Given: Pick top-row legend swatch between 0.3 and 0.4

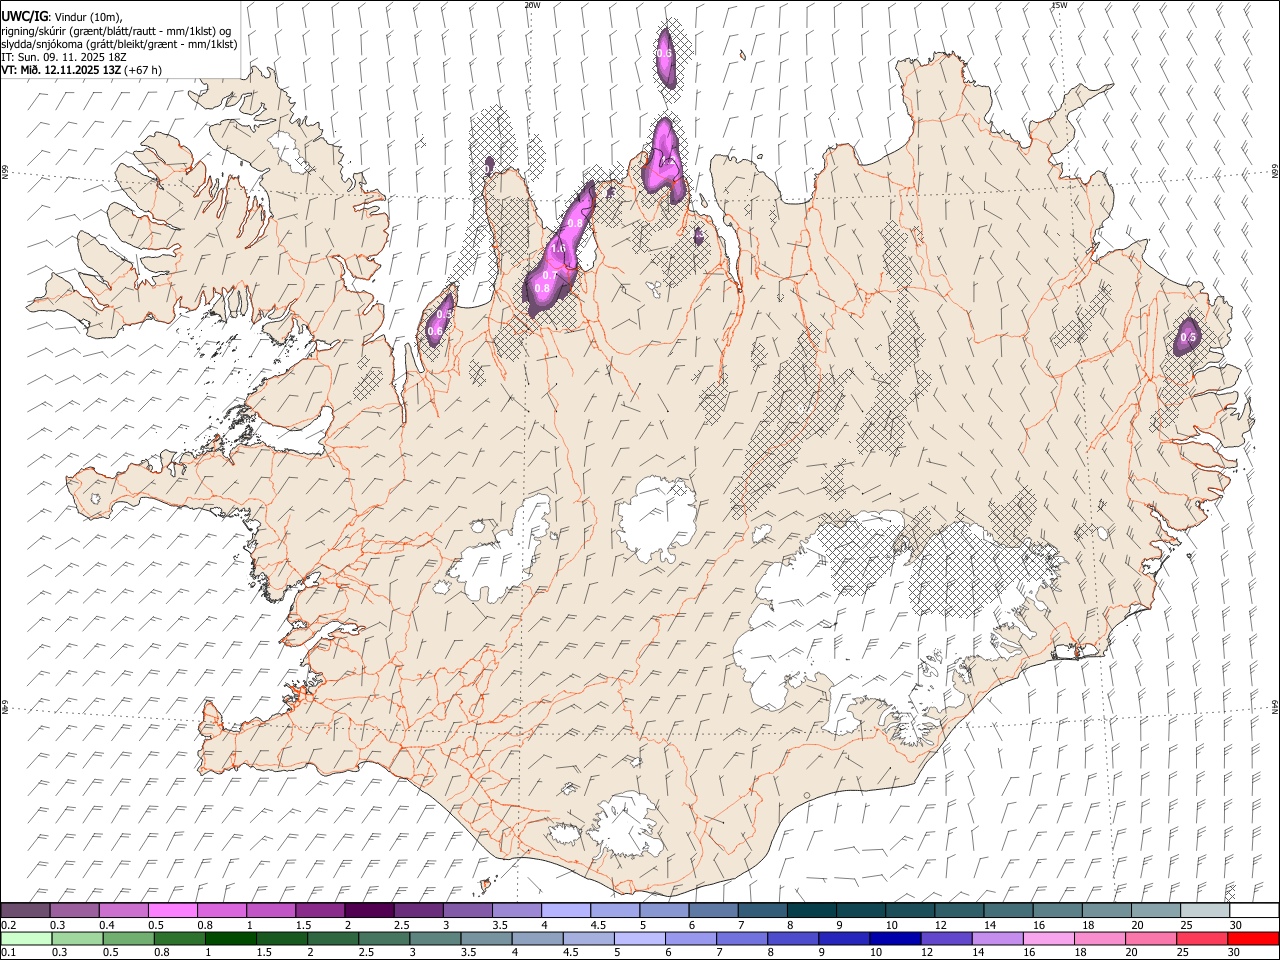Looking at the screenshot, I should coord(74,911).
